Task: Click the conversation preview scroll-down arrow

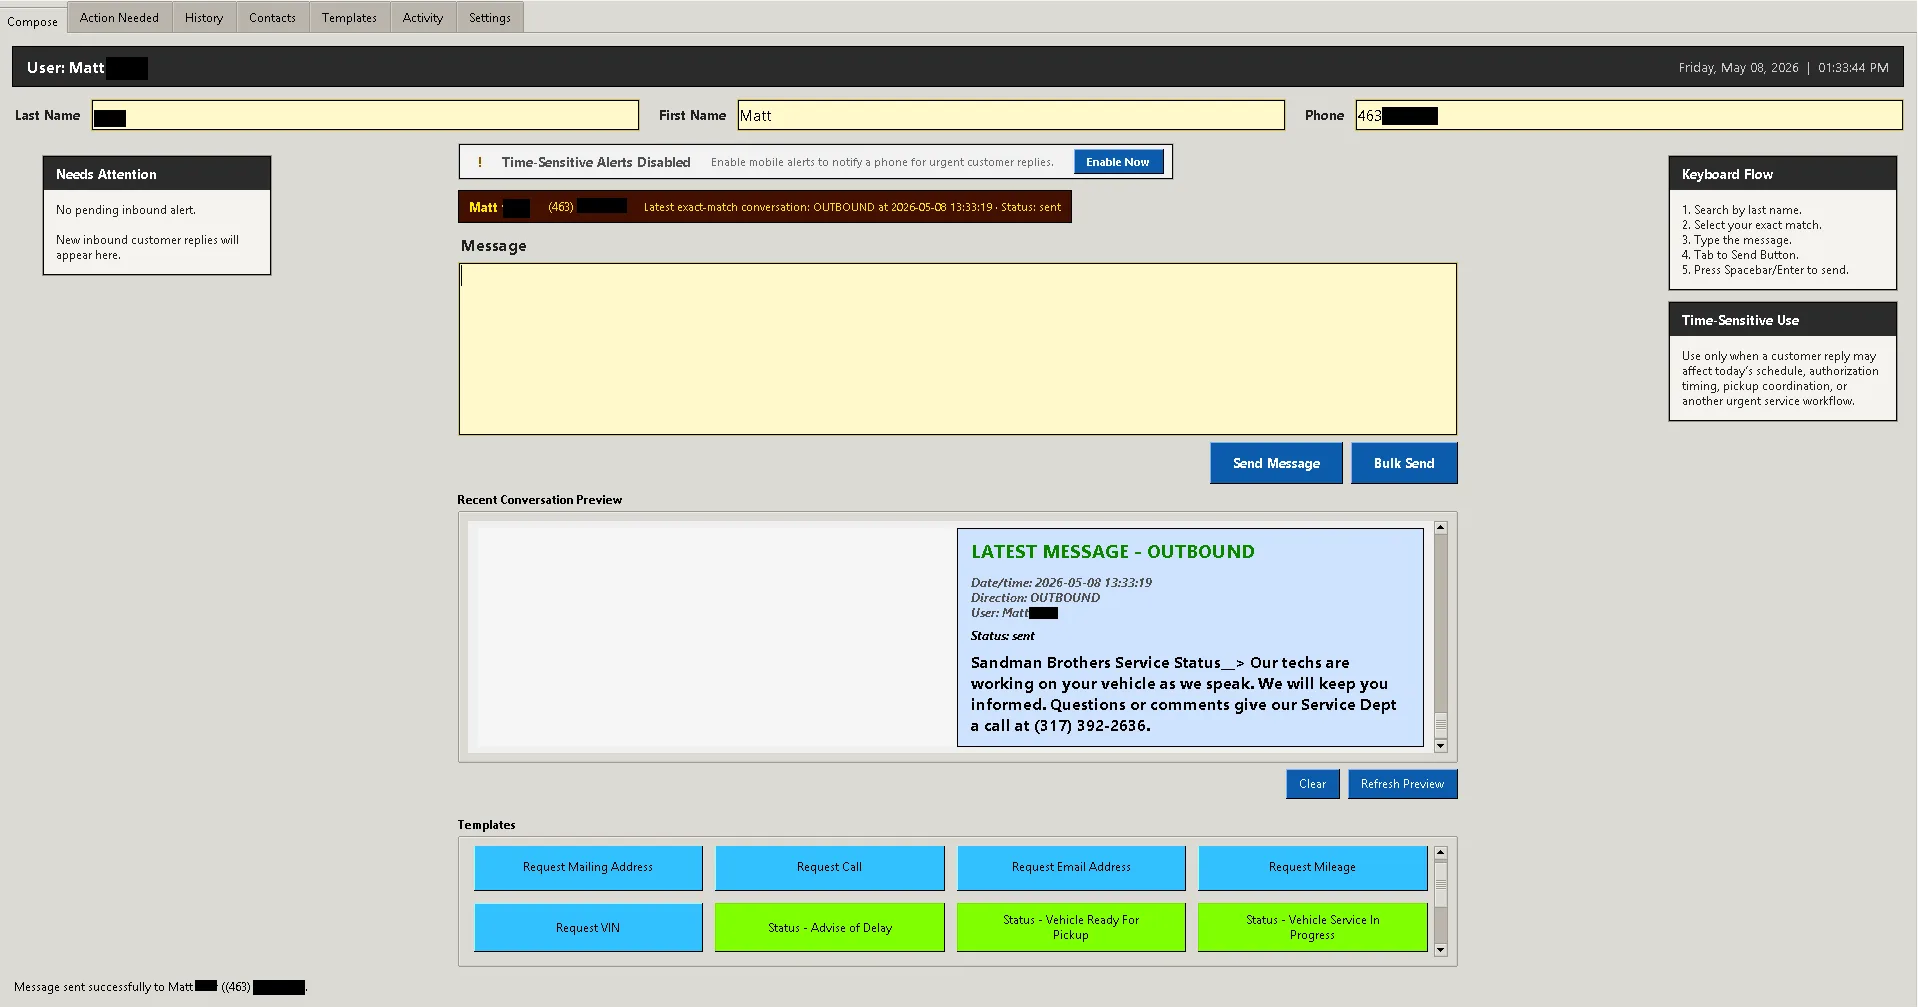Action: click(x=1441, y=746)
